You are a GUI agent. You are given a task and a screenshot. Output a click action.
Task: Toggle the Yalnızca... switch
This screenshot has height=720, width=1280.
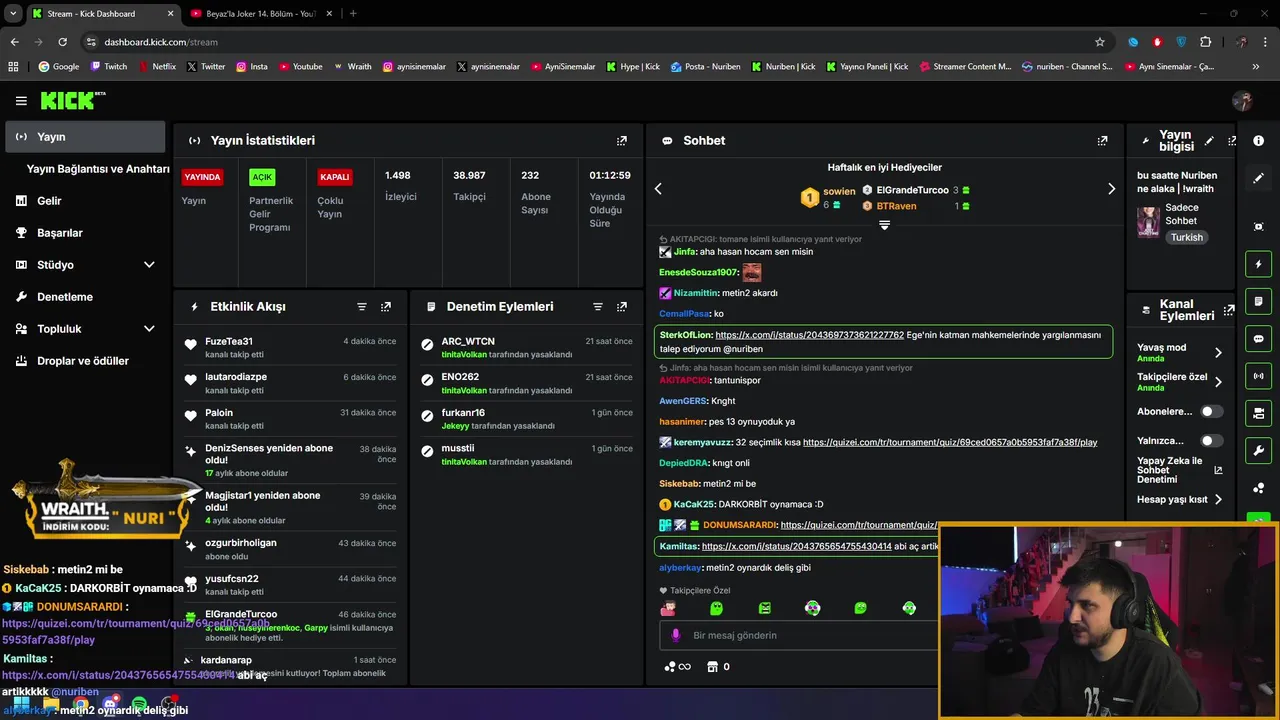(x=1211, y=440)
